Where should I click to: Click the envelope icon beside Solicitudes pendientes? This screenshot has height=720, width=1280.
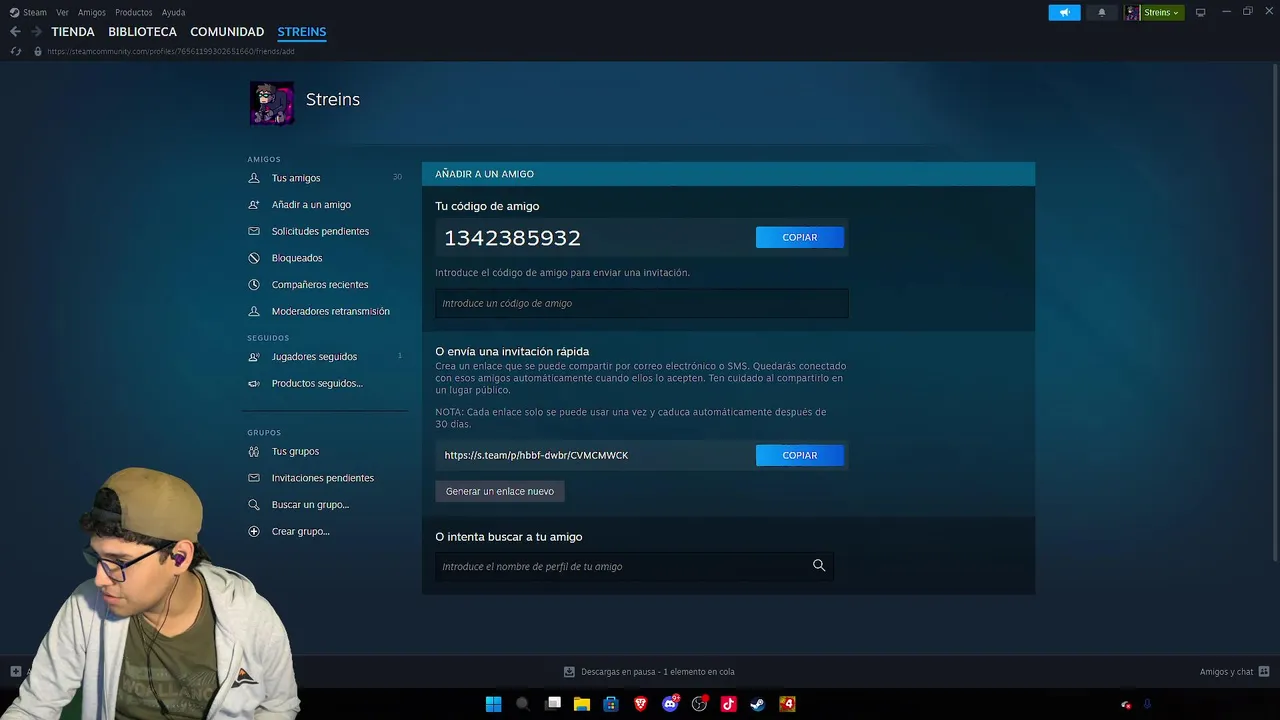(x=254, y=231)
